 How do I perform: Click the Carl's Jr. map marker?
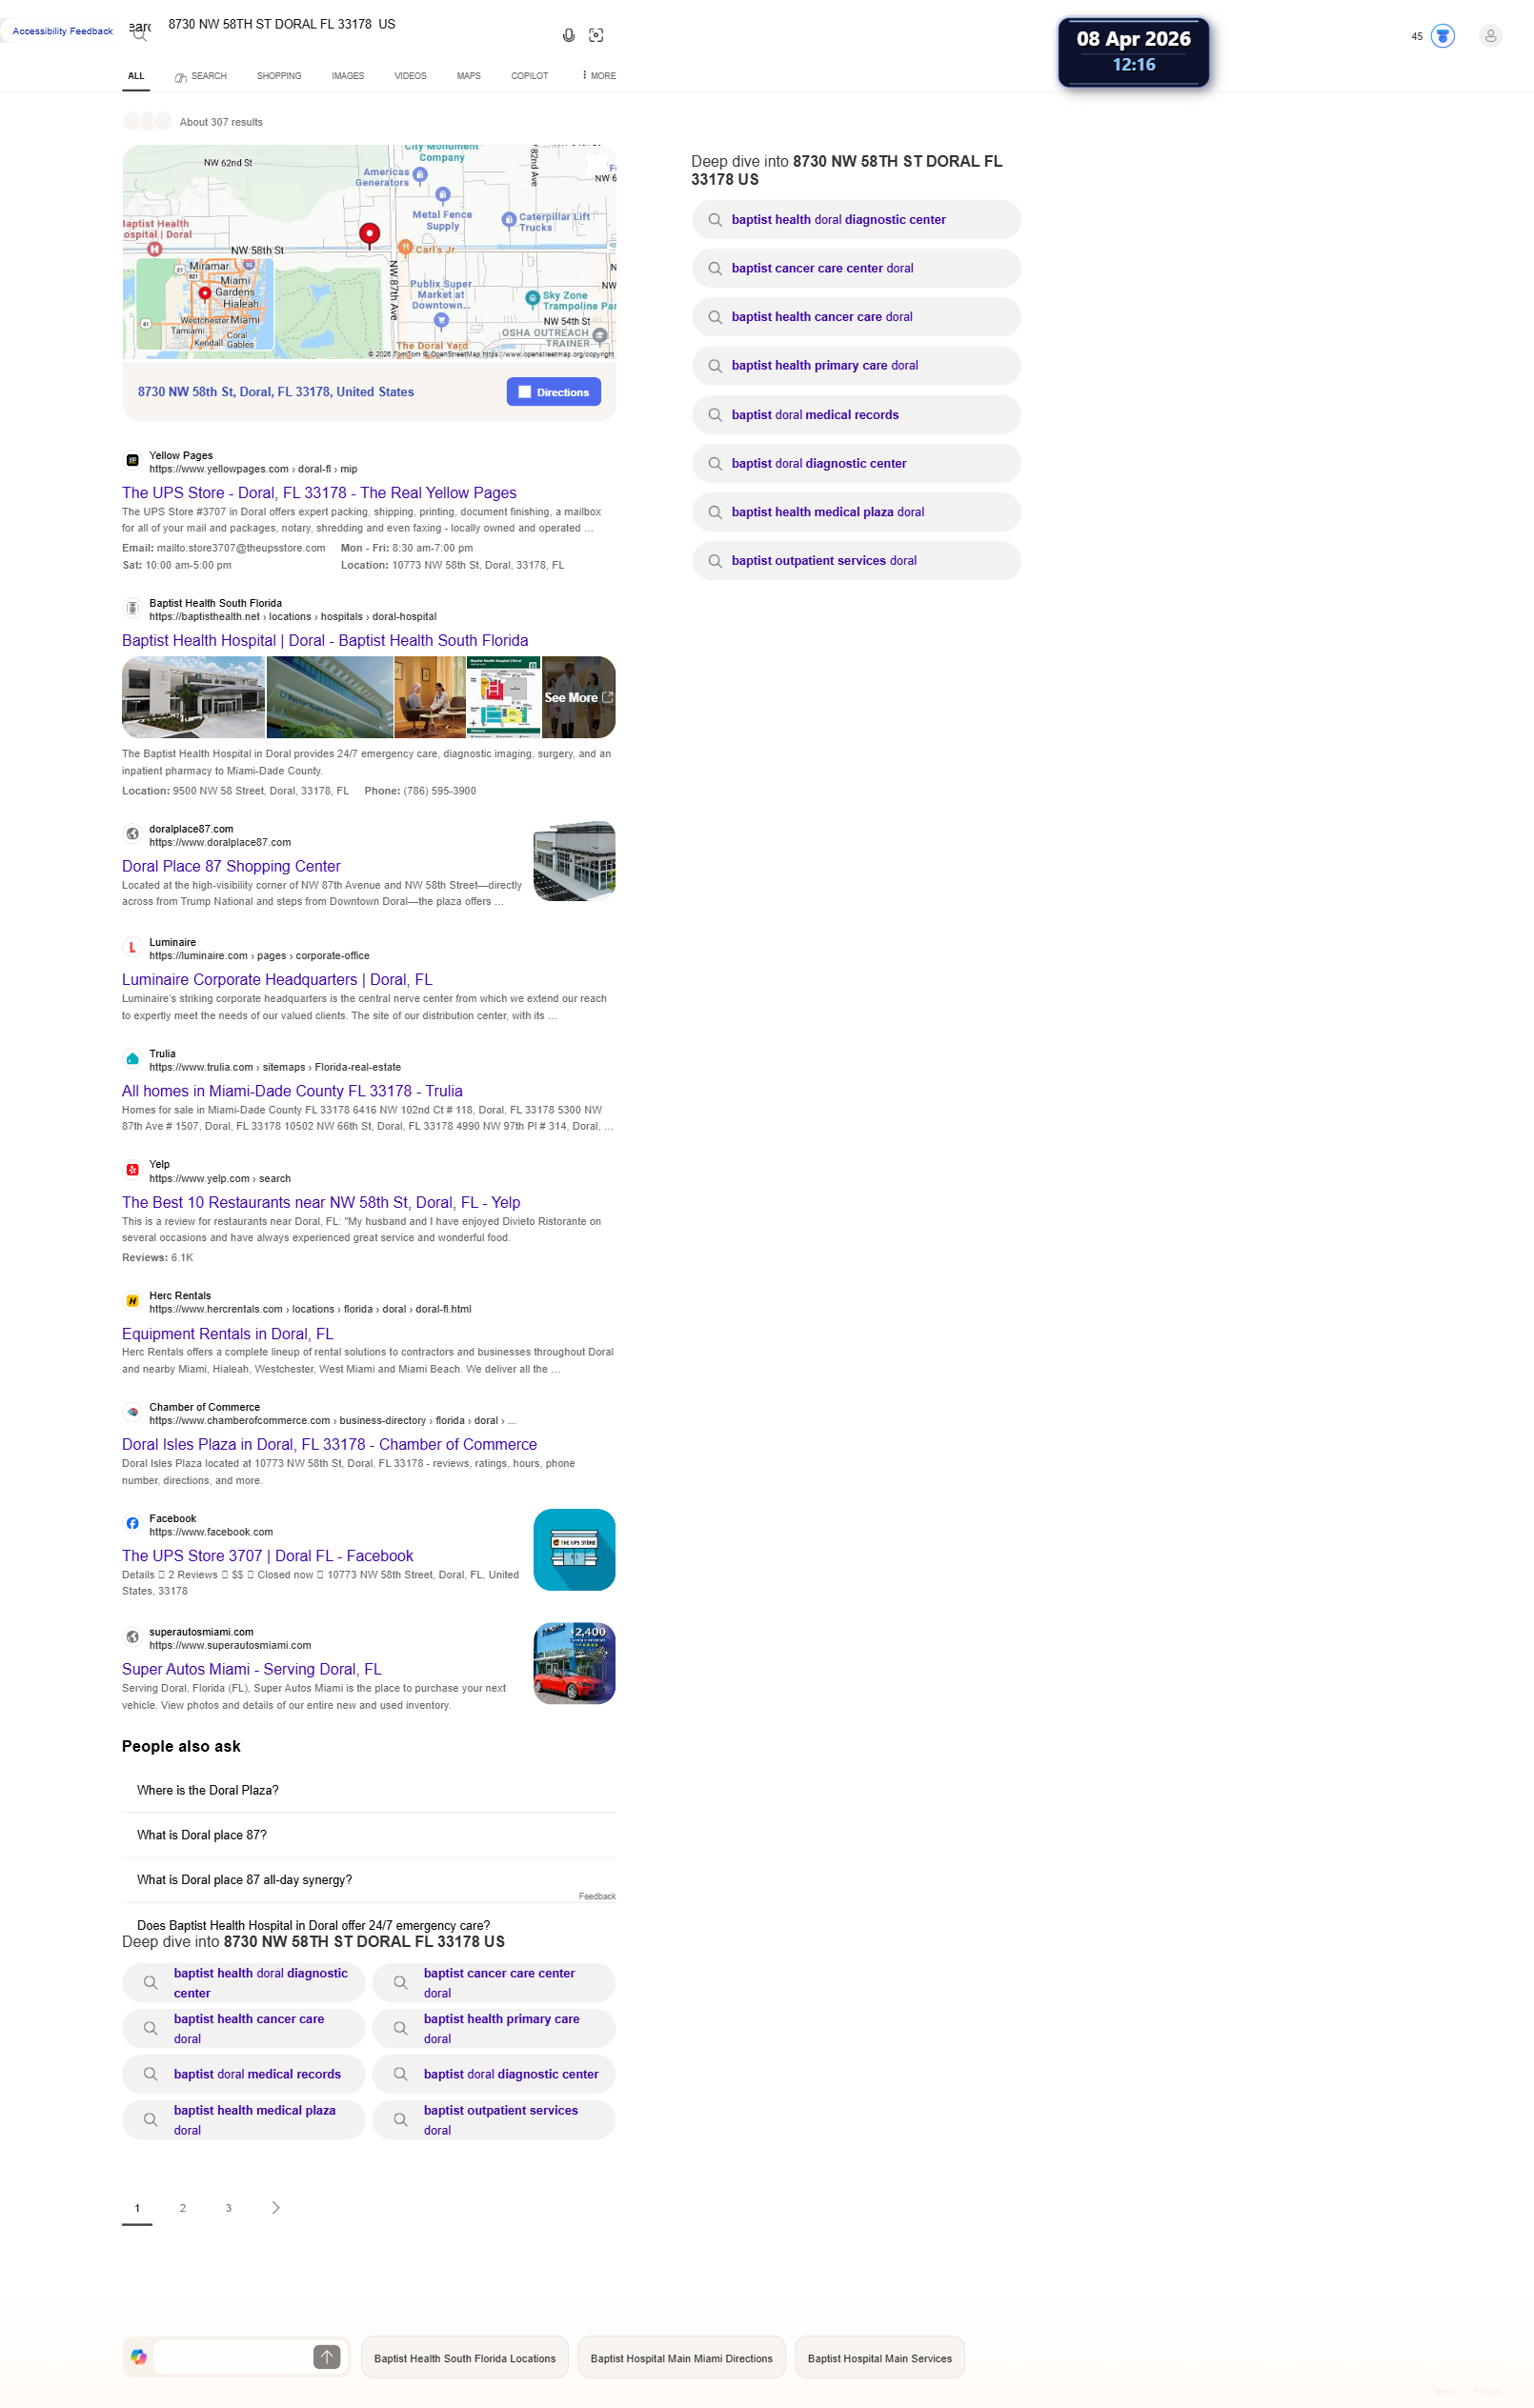(x=405, y=246)
